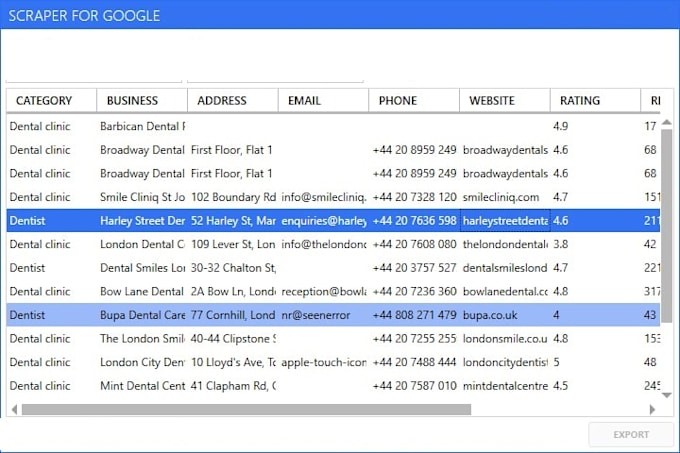Viewport: 680px width, 453px height.
Task: Sort by BUSINESS column header
Action: (x=142, y=101)
